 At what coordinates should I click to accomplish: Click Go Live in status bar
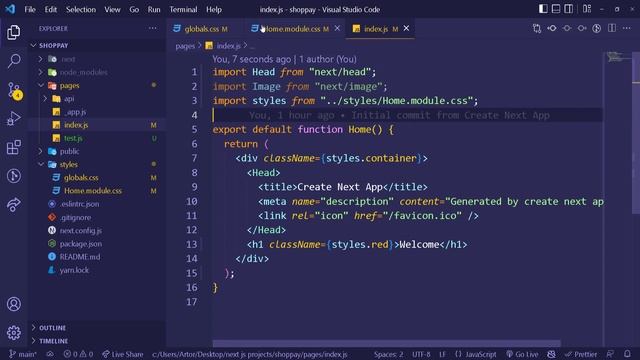[x=522, y=354]
